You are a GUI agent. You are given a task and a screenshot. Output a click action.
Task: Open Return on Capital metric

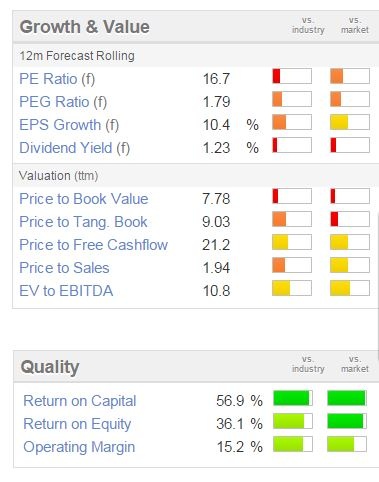click(x=80, y=401)
